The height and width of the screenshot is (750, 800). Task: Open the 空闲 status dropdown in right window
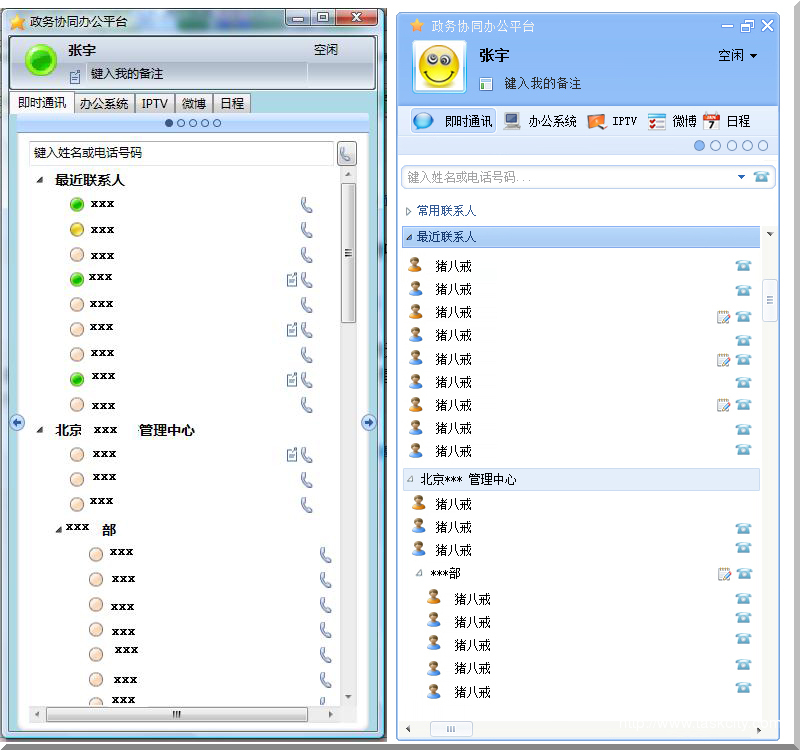pos(738,56)
